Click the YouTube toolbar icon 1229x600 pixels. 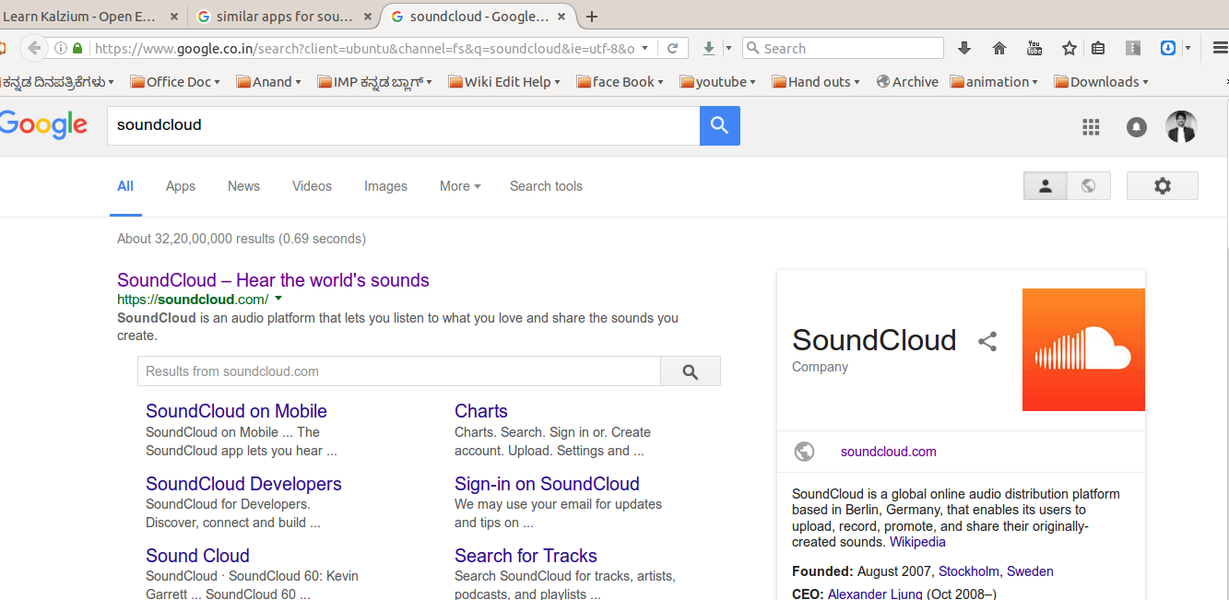pyautogui.click(x=1034, y=48)
